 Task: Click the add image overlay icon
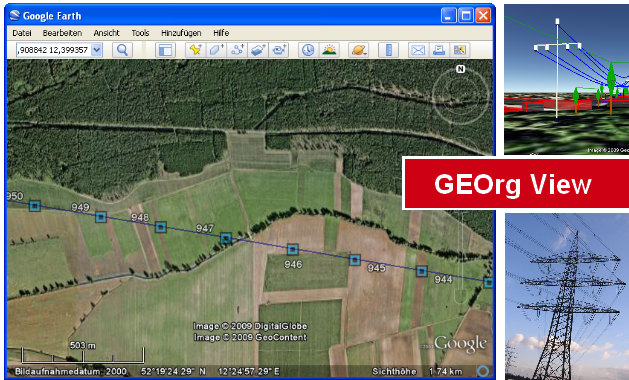pyautogui.click(x=258, y=50)
